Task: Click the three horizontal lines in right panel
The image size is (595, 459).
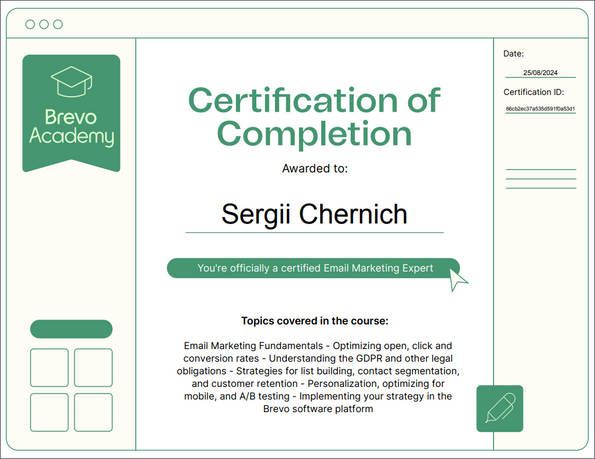Action: point(541,179)
